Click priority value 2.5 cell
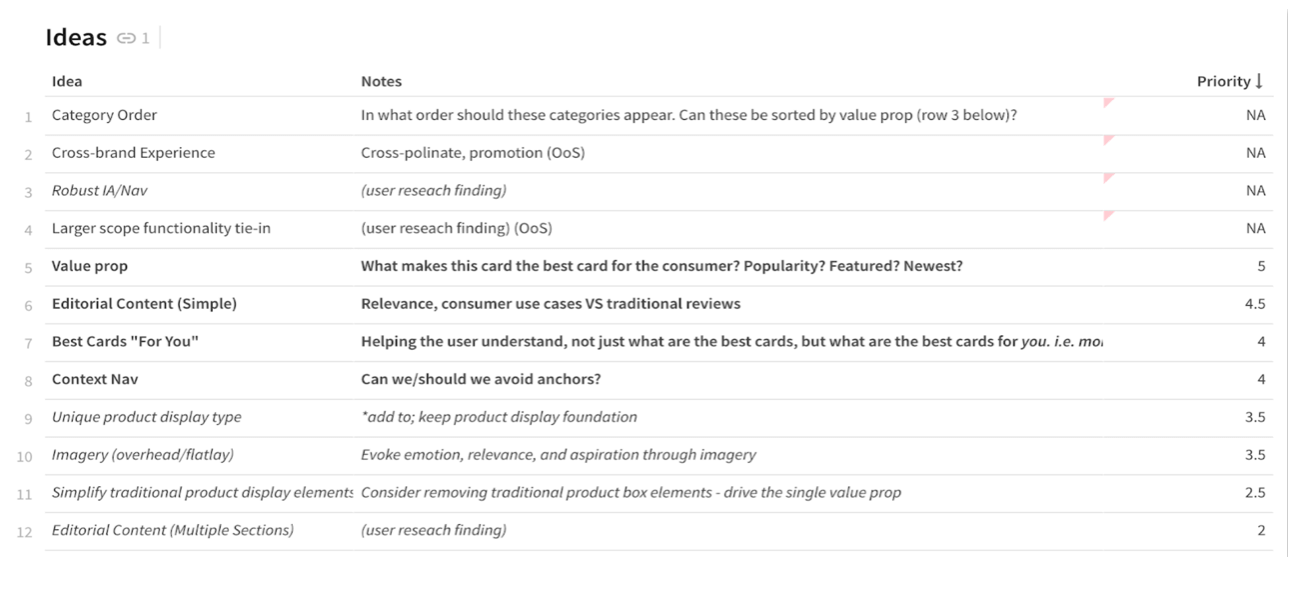1294x606 pixels. tap(1254, 493)
